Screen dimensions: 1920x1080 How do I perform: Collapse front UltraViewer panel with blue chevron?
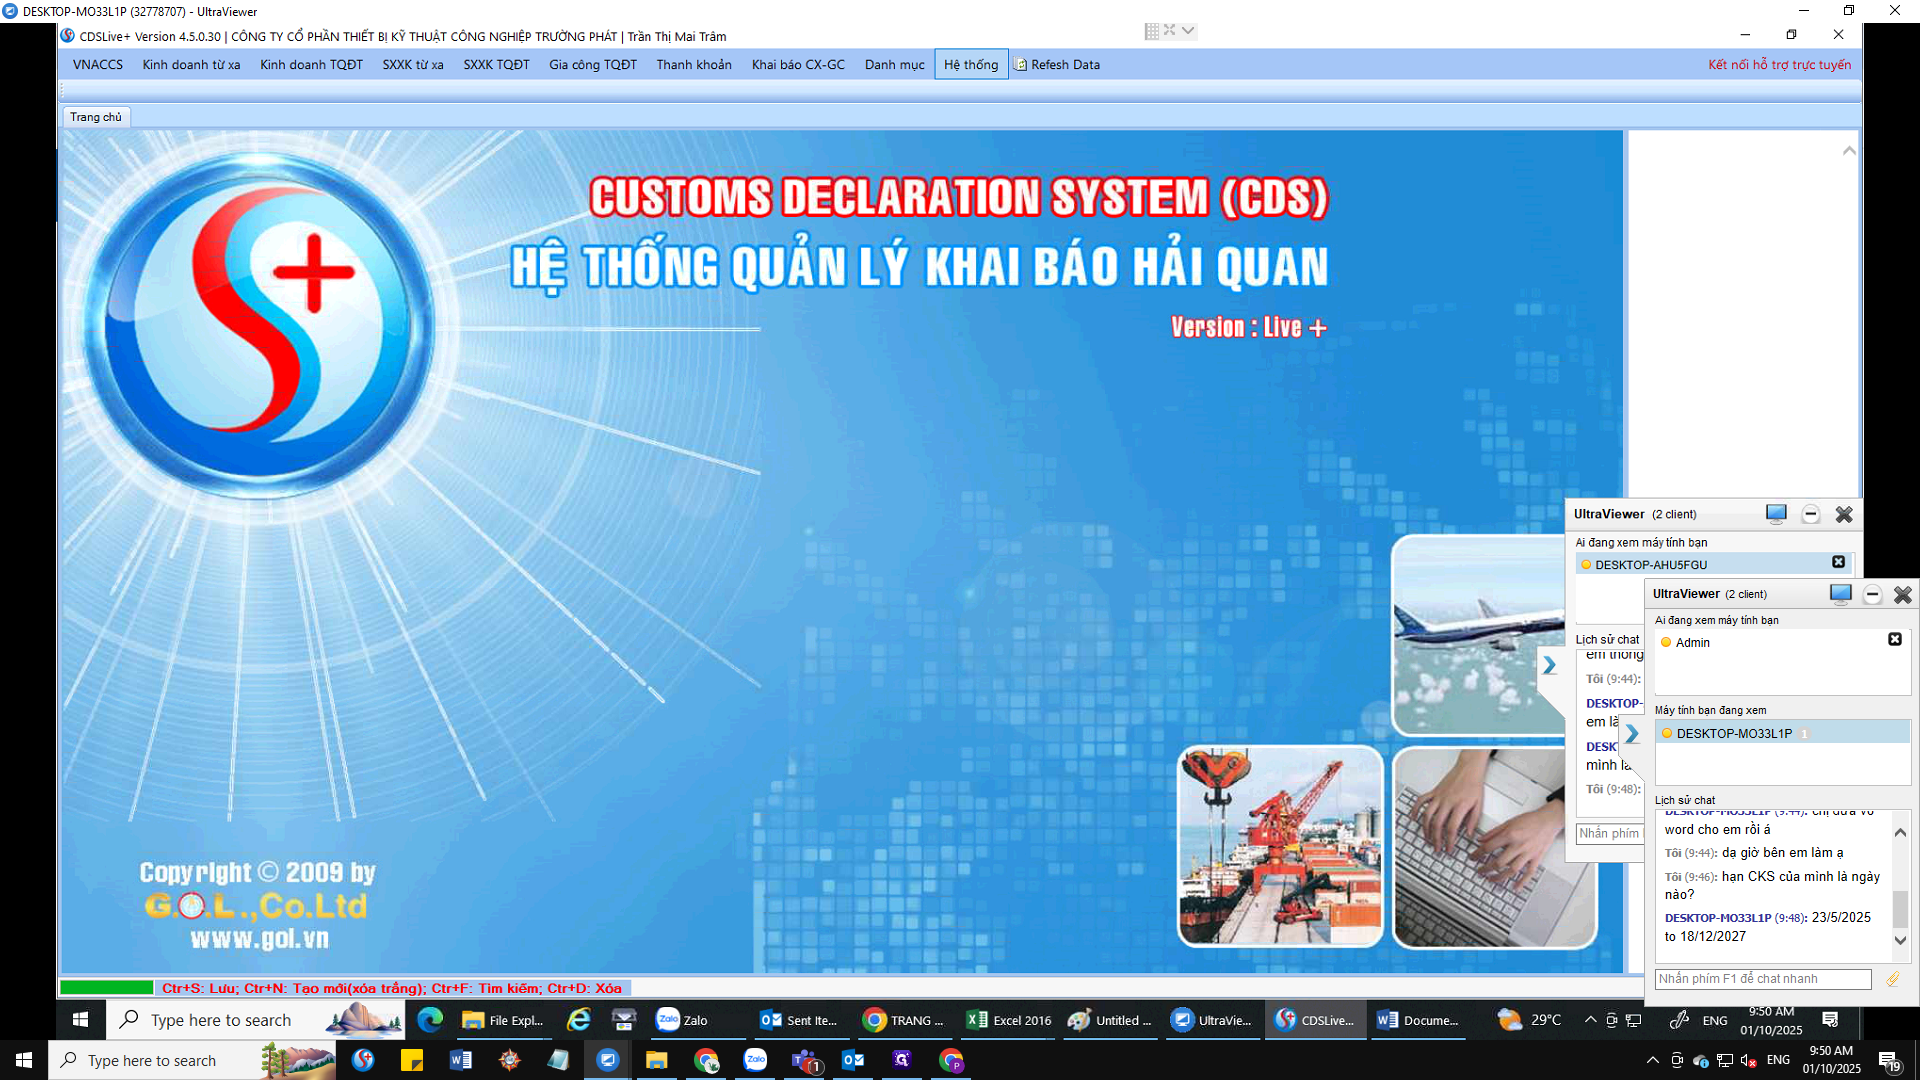[1632, 734]
